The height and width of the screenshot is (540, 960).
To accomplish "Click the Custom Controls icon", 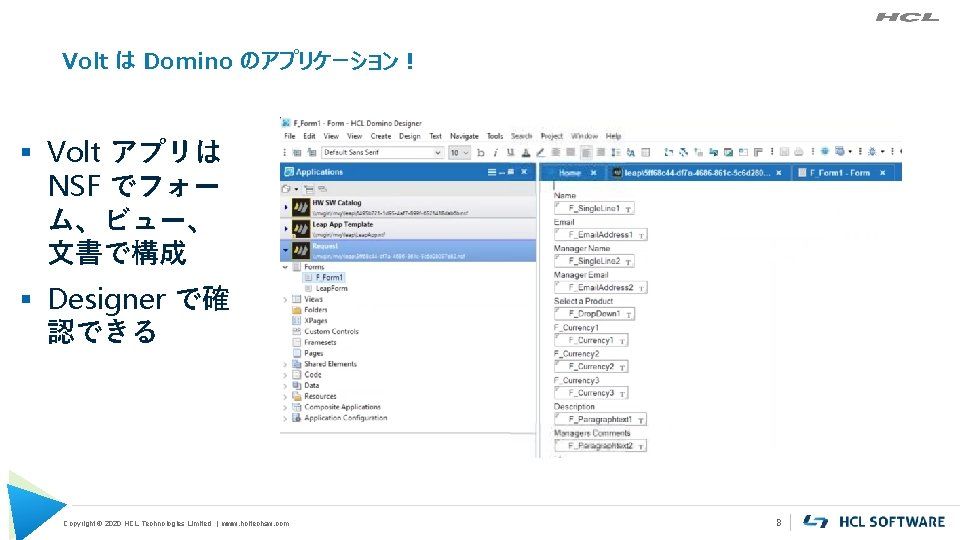I will pos(297,331).
